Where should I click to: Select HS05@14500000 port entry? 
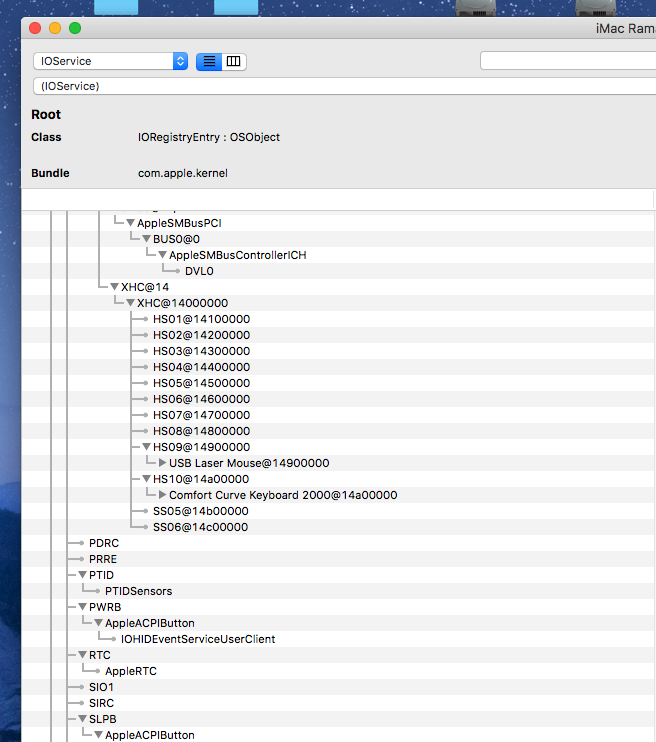click(201, 383)
